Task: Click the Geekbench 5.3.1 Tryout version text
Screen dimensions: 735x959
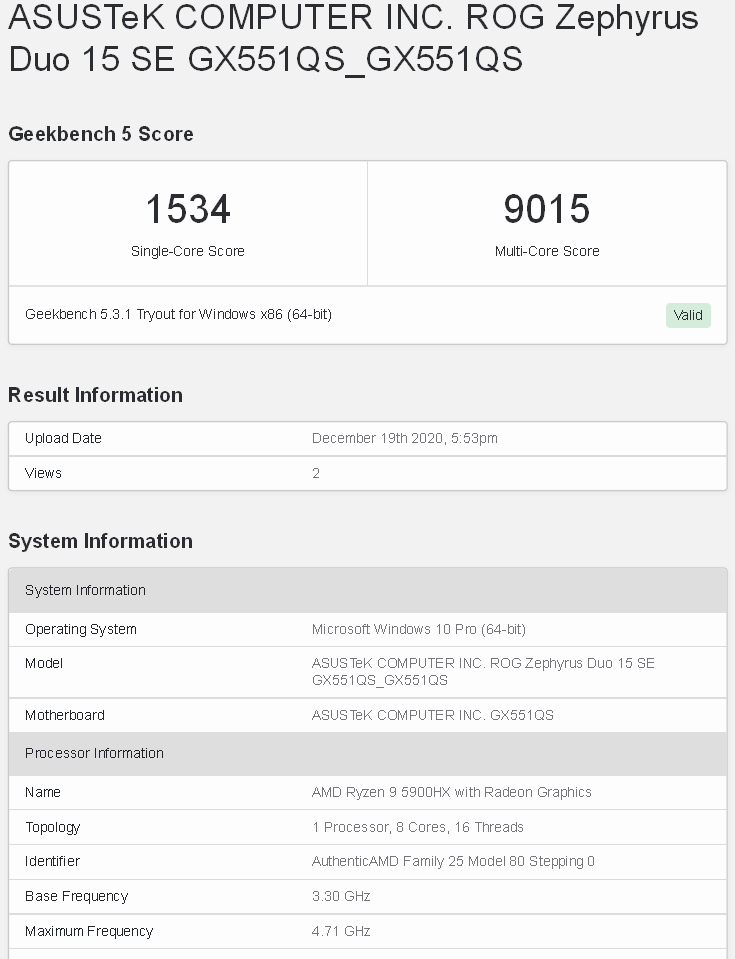Action: (x=179, y=314)
